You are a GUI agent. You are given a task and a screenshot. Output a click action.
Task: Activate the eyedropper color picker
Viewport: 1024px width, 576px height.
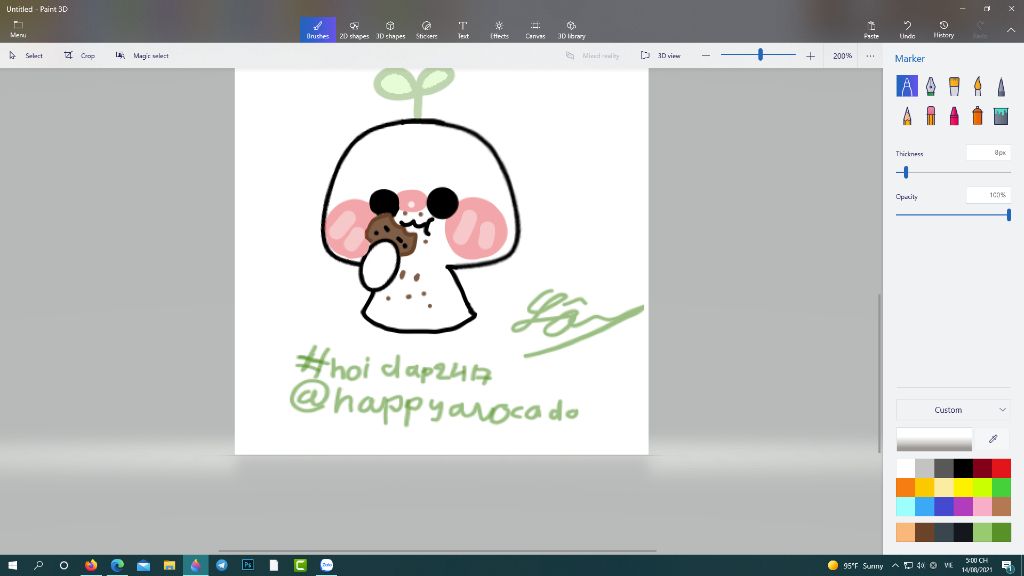click(x=993, y=439)
